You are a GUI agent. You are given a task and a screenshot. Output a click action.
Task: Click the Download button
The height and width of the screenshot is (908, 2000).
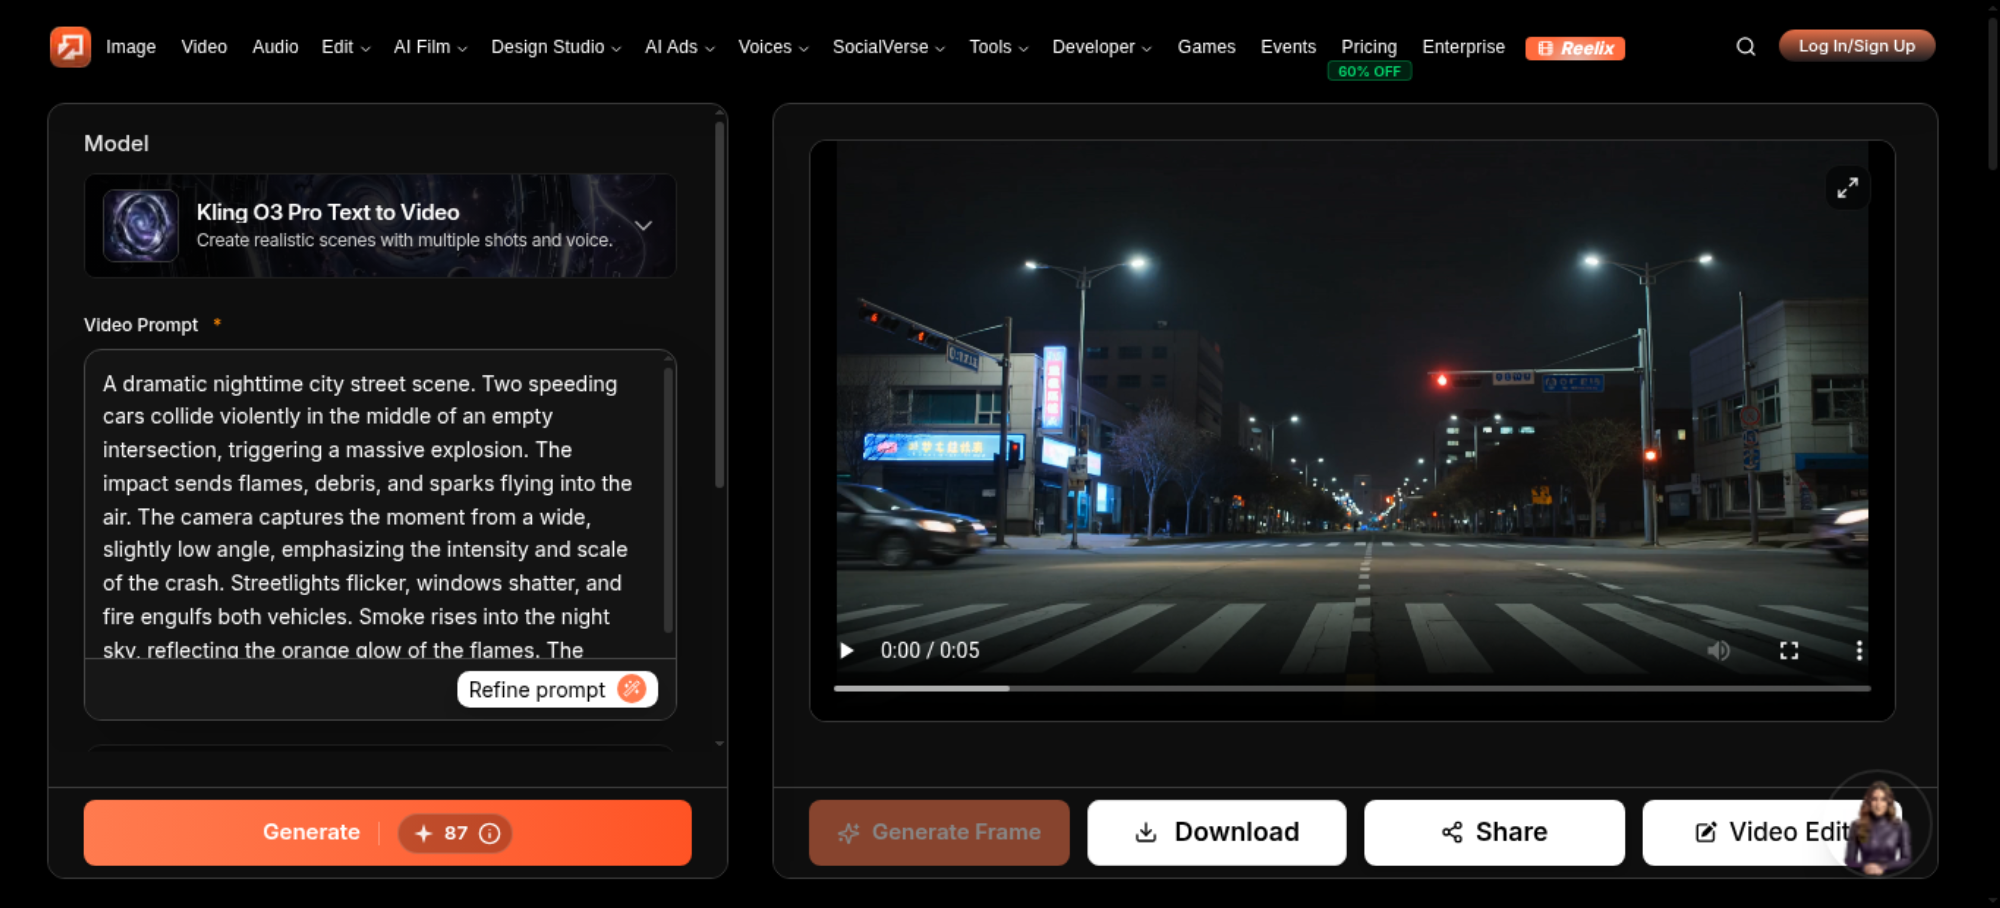coord(1217,833)
